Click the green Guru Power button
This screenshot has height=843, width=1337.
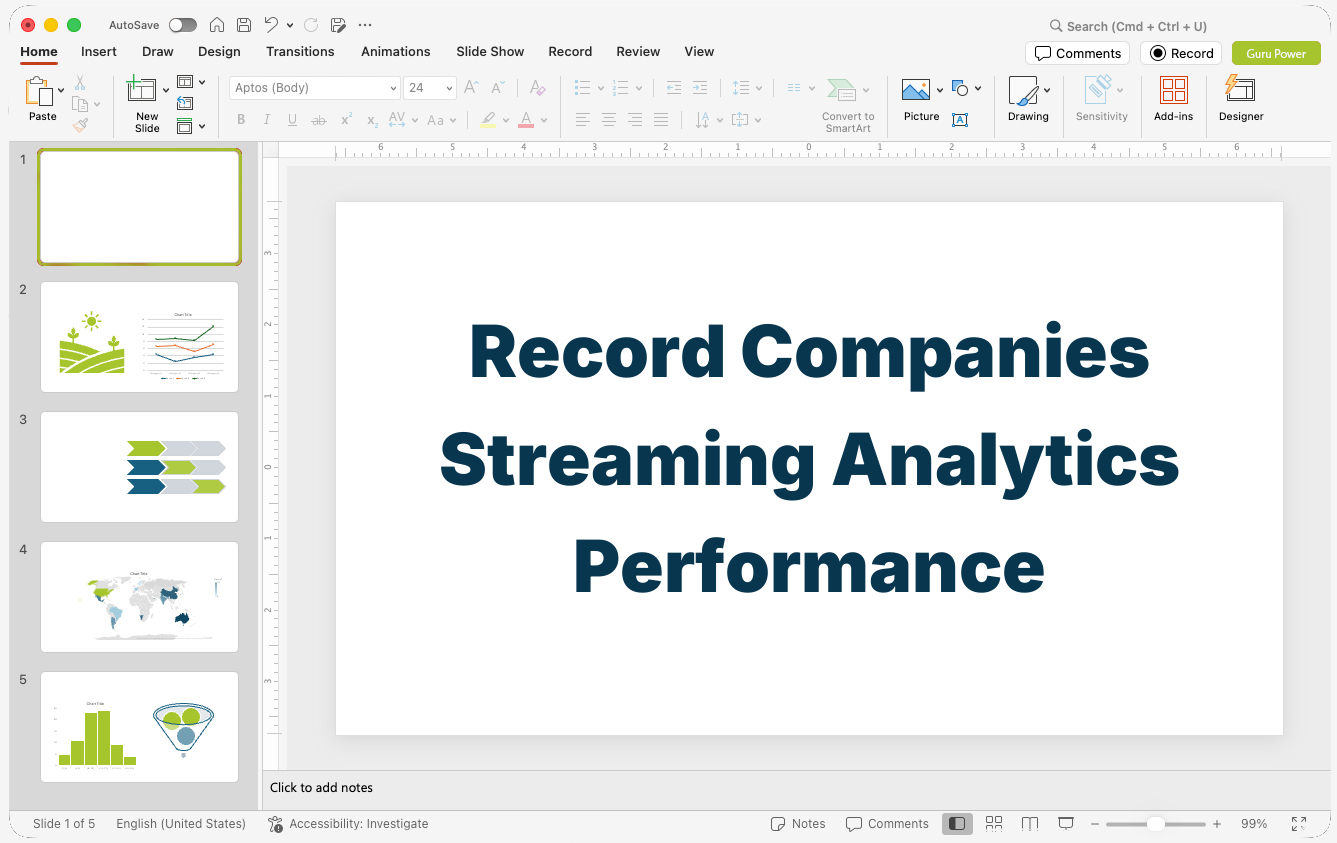[x=1276, y=53]
